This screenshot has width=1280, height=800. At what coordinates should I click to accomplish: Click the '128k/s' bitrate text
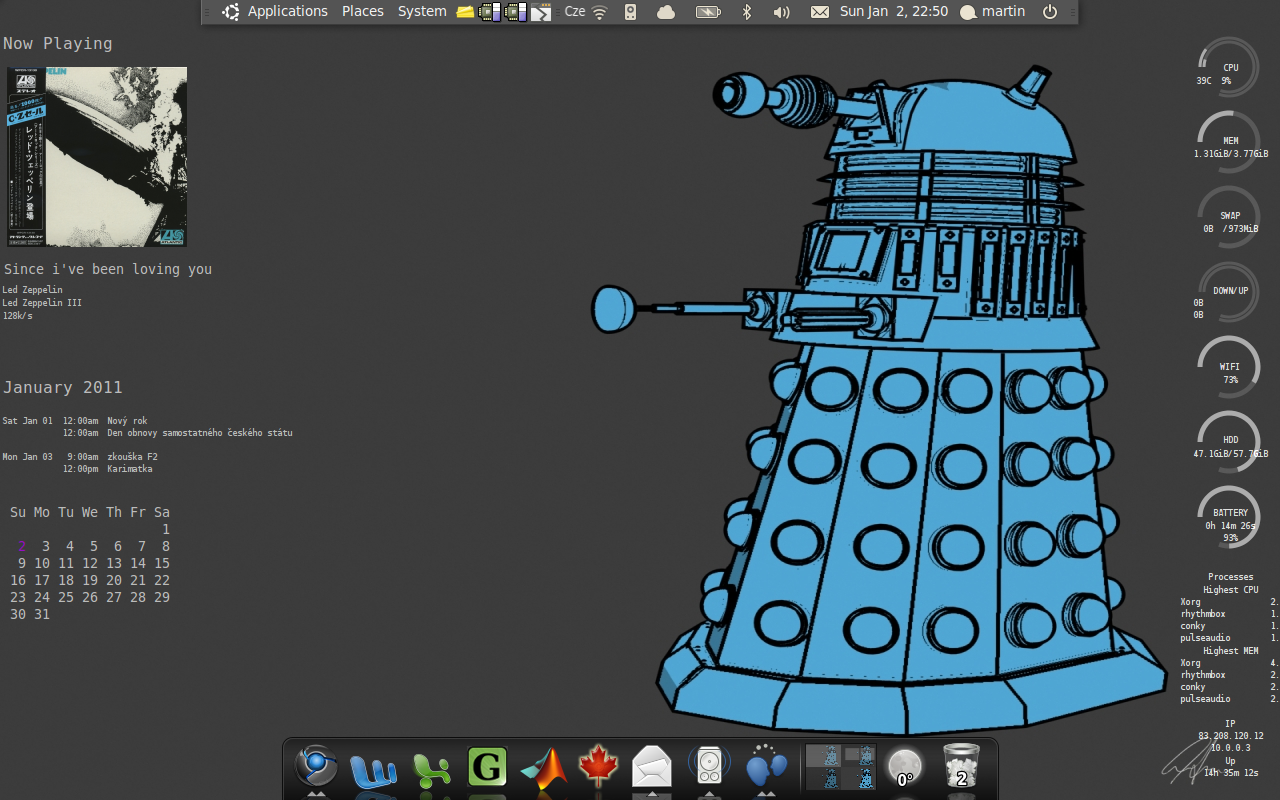(17, 315)
